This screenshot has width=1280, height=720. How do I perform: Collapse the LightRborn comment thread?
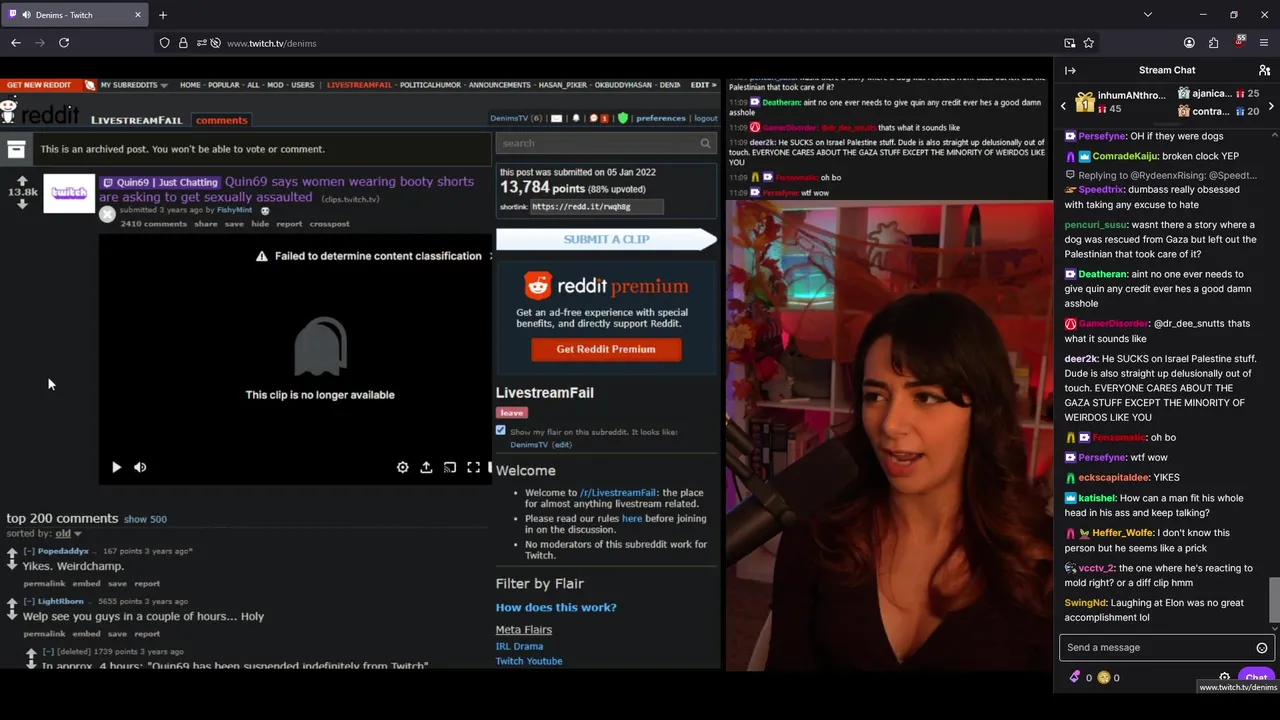[29, 601]
